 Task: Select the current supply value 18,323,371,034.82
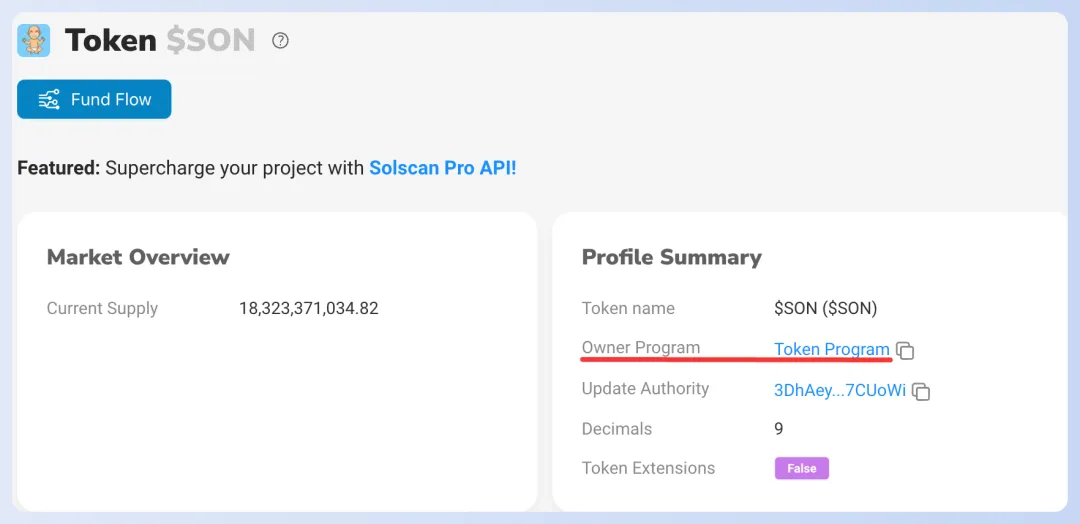(x=309, y=308)
